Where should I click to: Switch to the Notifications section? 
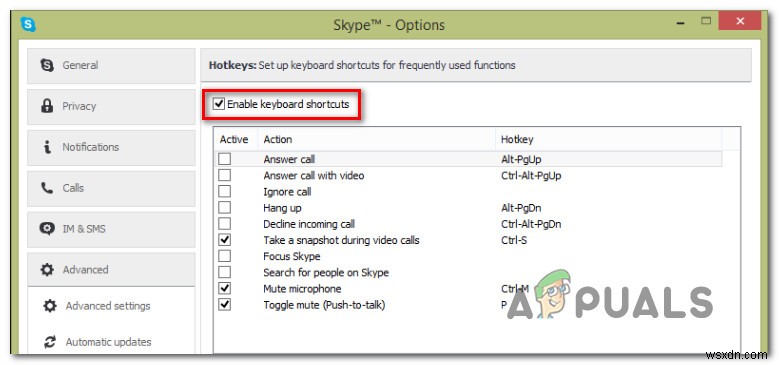111,147
